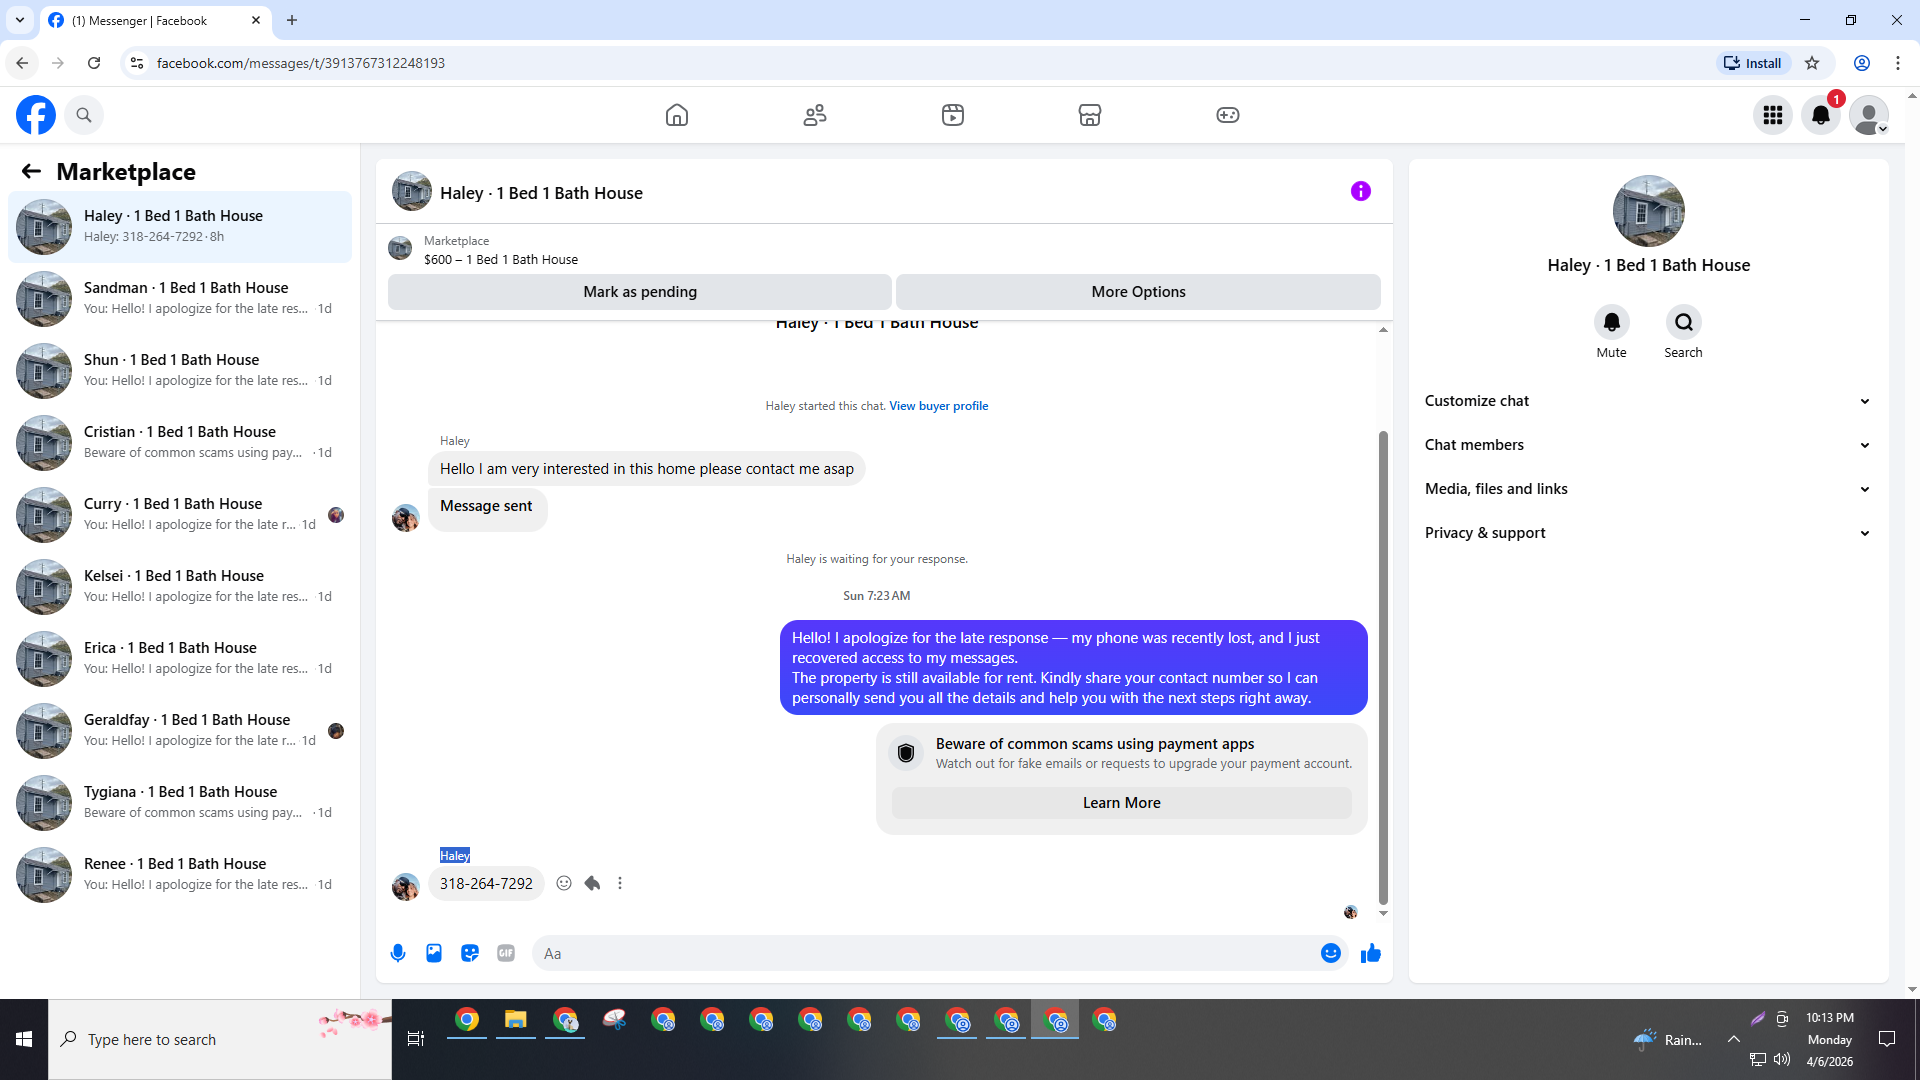Open the Gaming controller icon

(1228, 115)
